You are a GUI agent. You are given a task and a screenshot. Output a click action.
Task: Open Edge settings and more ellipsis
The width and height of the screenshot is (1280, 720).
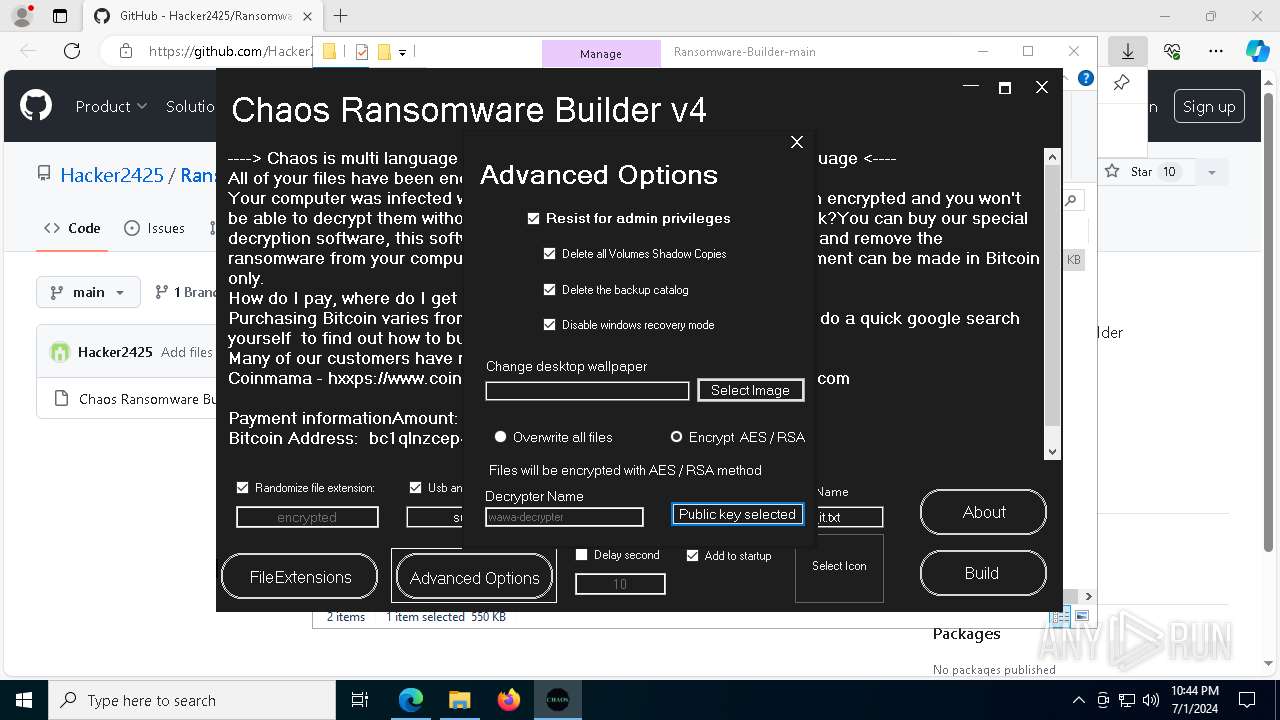1216,51
